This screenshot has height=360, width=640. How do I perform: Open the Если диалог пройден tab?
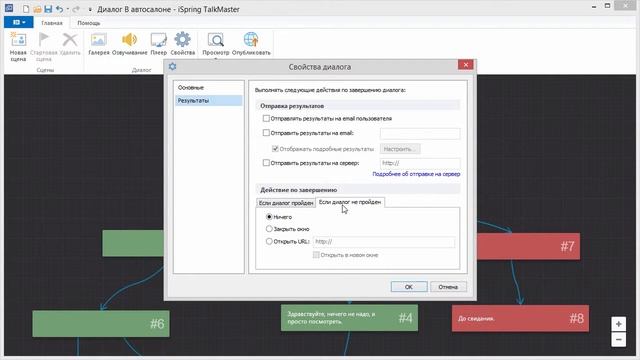(286, 203)
